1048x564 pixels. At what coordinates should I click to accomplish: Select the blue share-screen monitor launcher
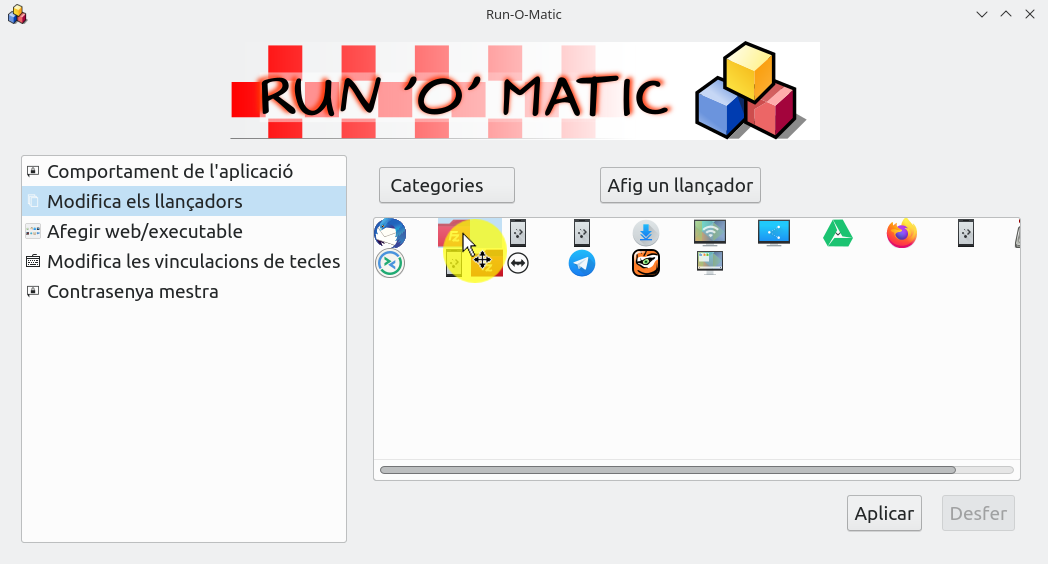pyautogui.click(x=774, y=233)
